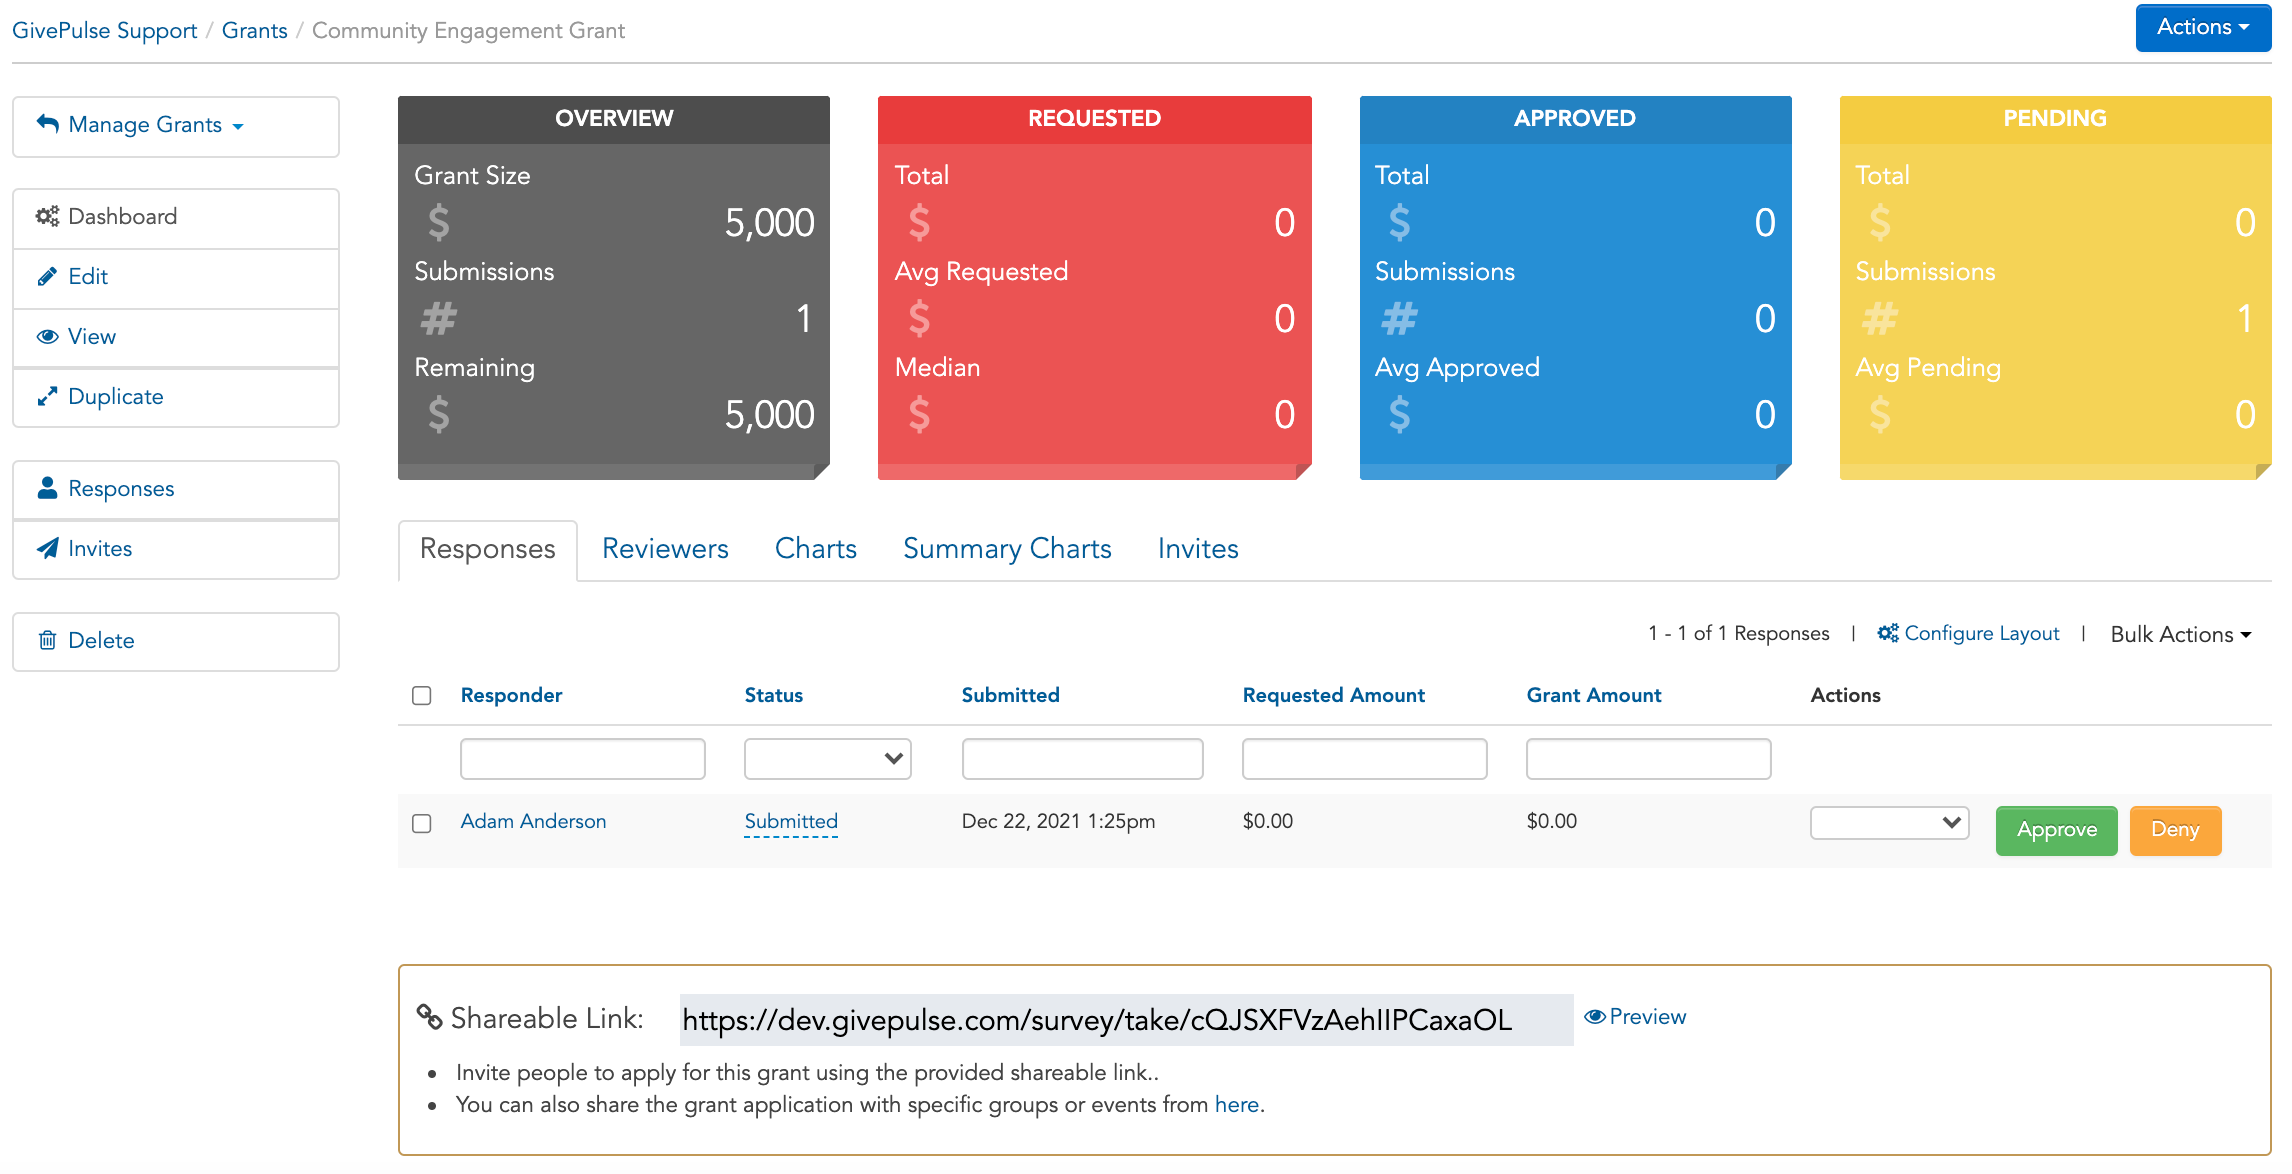Image resolution: width=2292 pixels, height=1174 pixels.
Task: Click the dollar icon beside Median
Action: click(919, 414)
